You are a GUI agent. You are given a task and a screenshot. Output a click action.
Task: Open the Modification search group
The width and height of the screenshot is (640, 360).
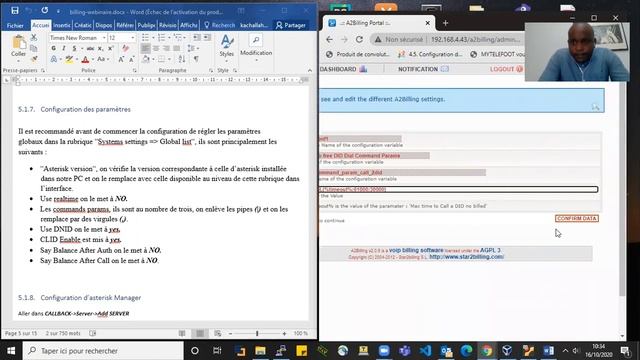tap(256, 48)
